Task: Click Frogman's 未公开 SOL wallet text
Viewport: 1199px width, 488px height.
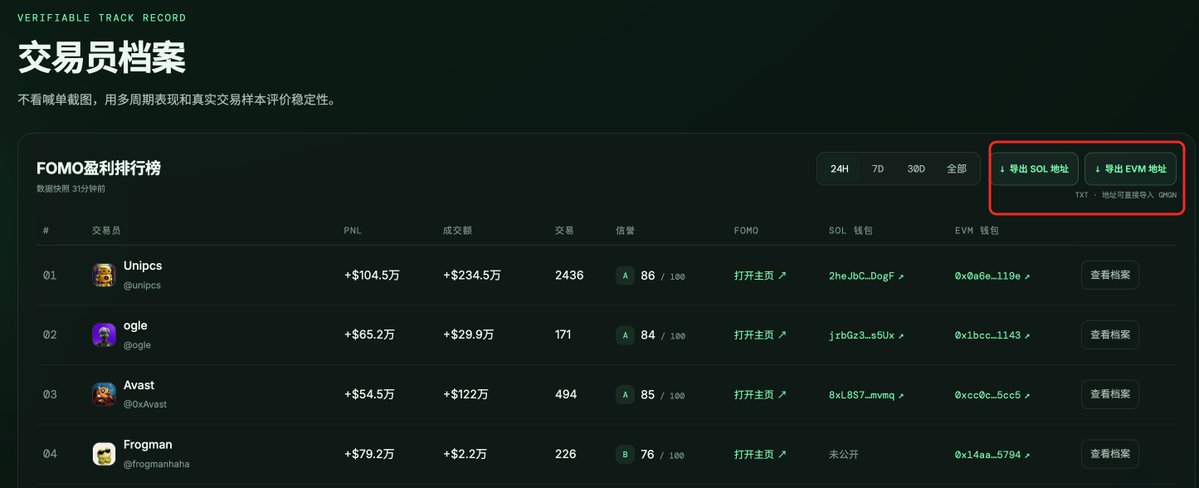Action: click(844, 454)
